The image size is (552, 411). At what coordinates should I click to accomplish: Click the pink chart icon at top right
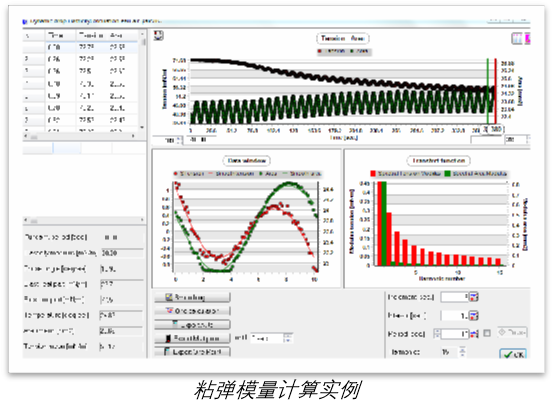tap(527, 38)
